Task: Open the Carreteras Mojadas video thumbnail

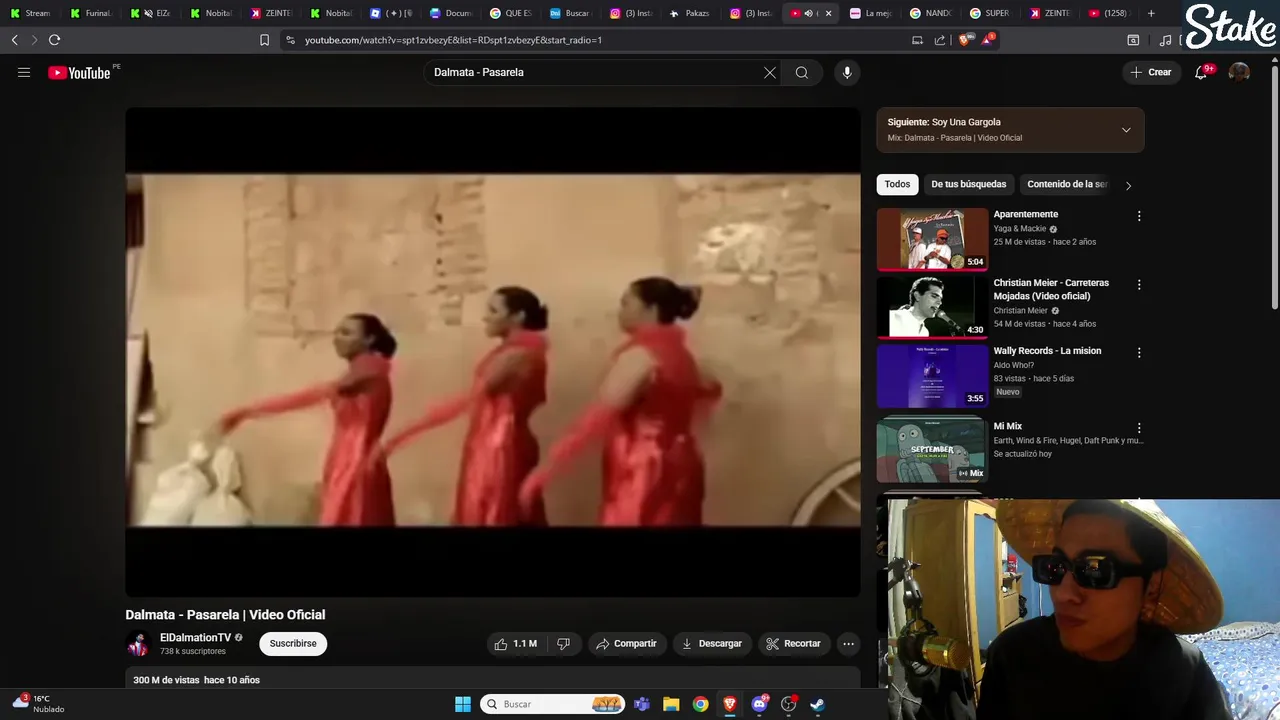Action: (932, 307)
